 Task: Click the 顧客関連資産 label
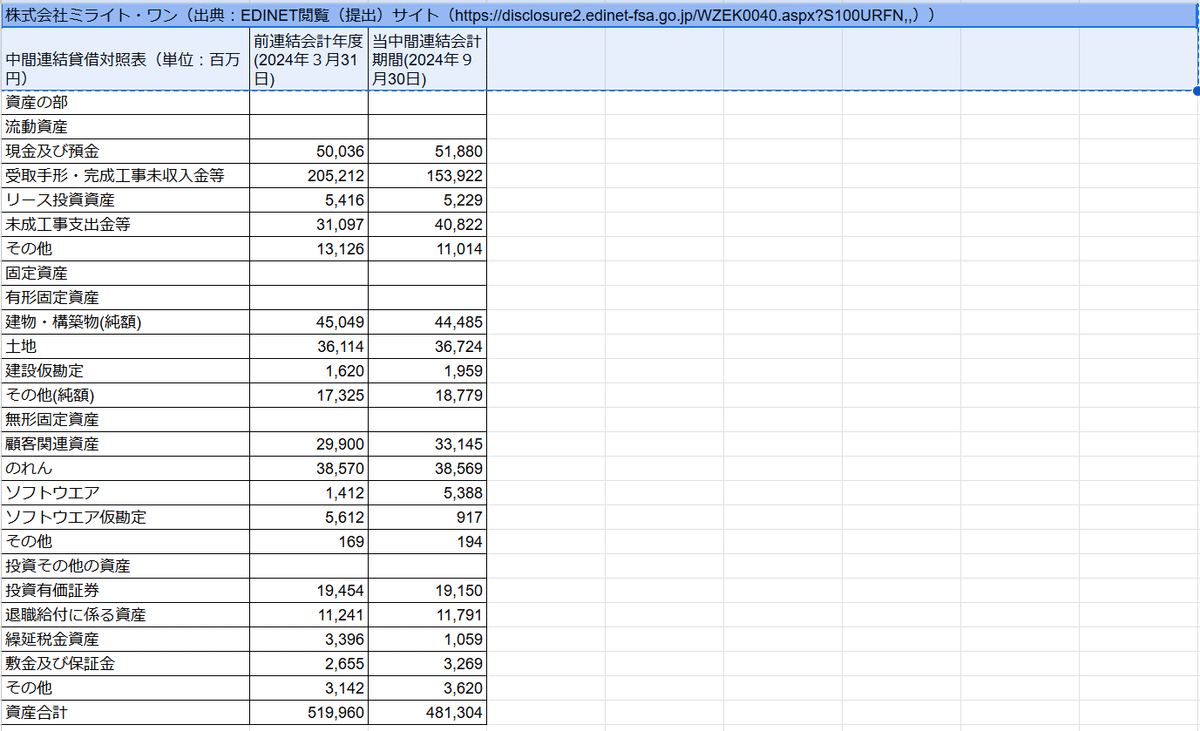[x=126, y=444]
